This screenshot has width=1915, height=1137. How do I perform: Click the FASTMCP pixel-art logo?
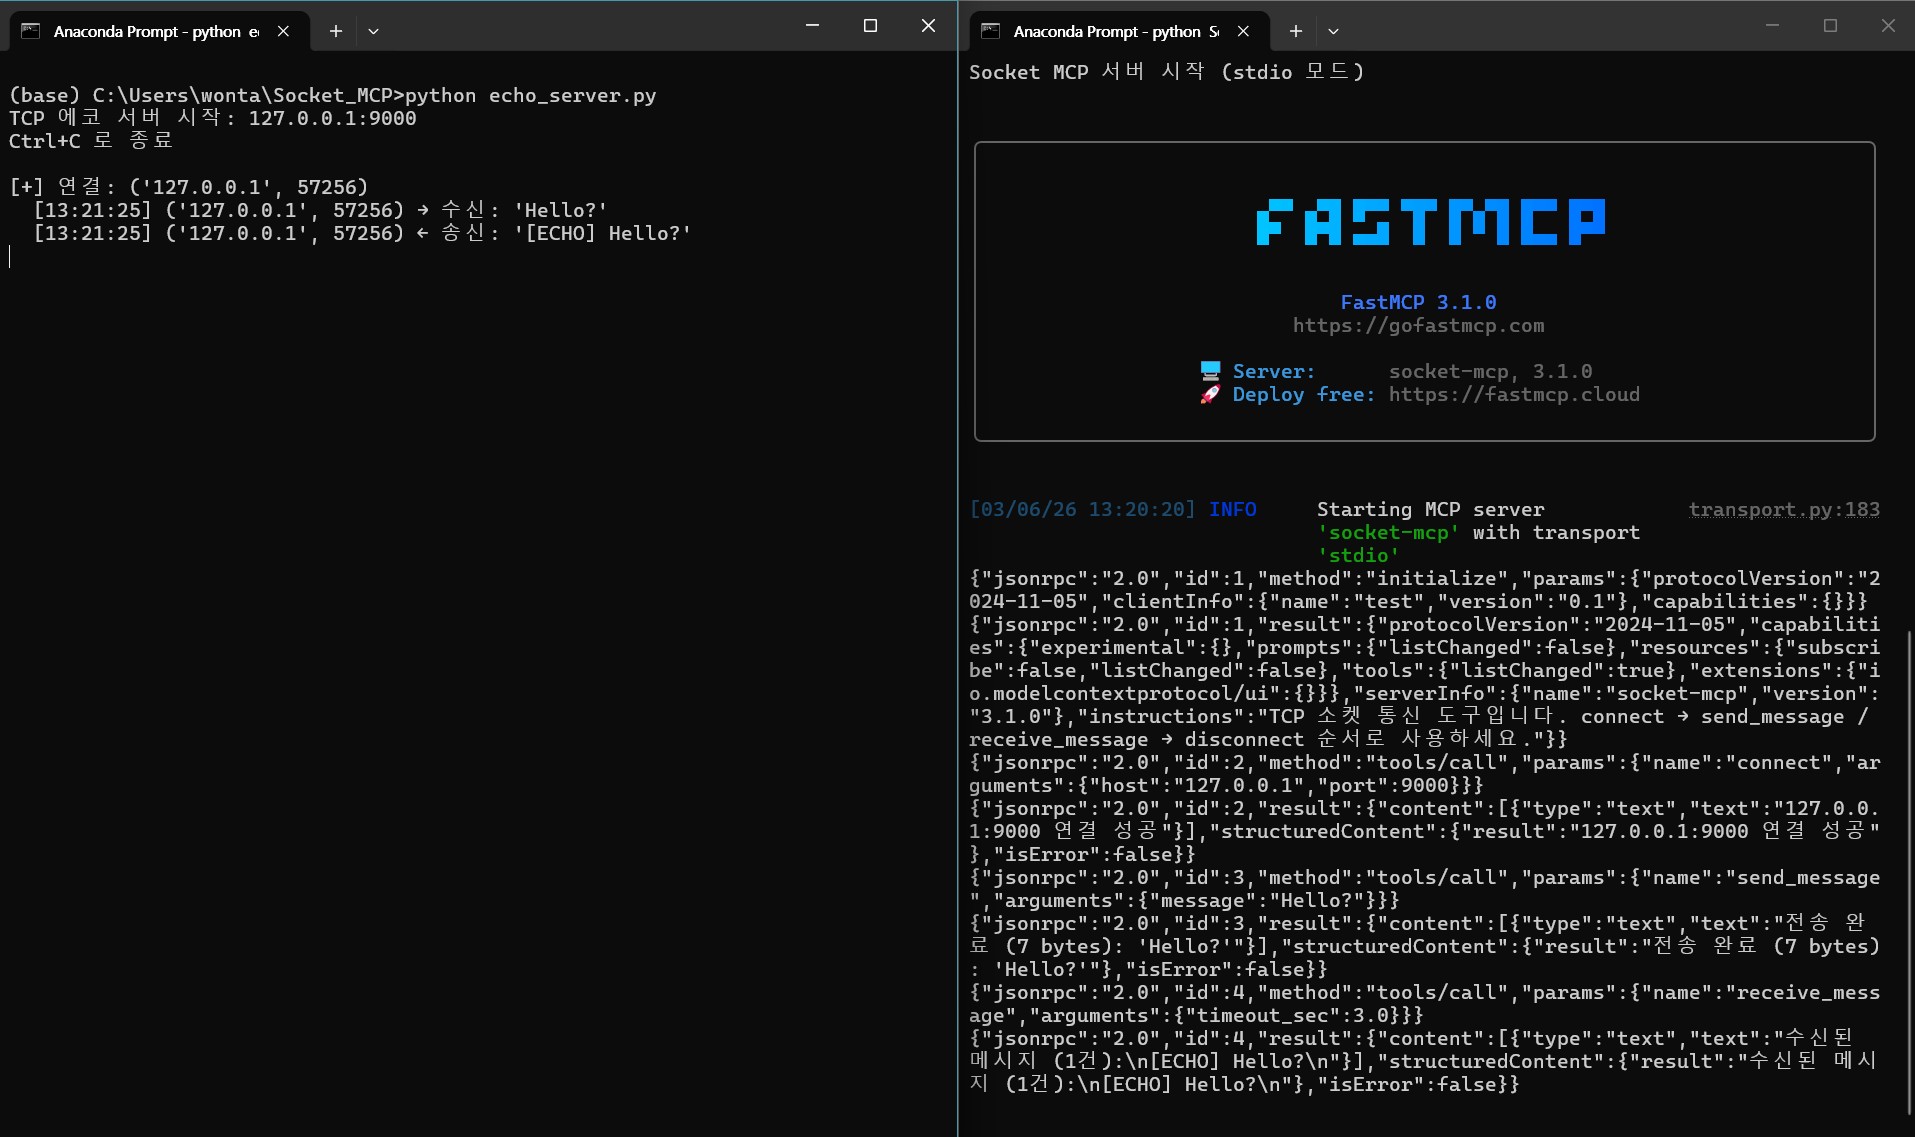[1431, 222]
